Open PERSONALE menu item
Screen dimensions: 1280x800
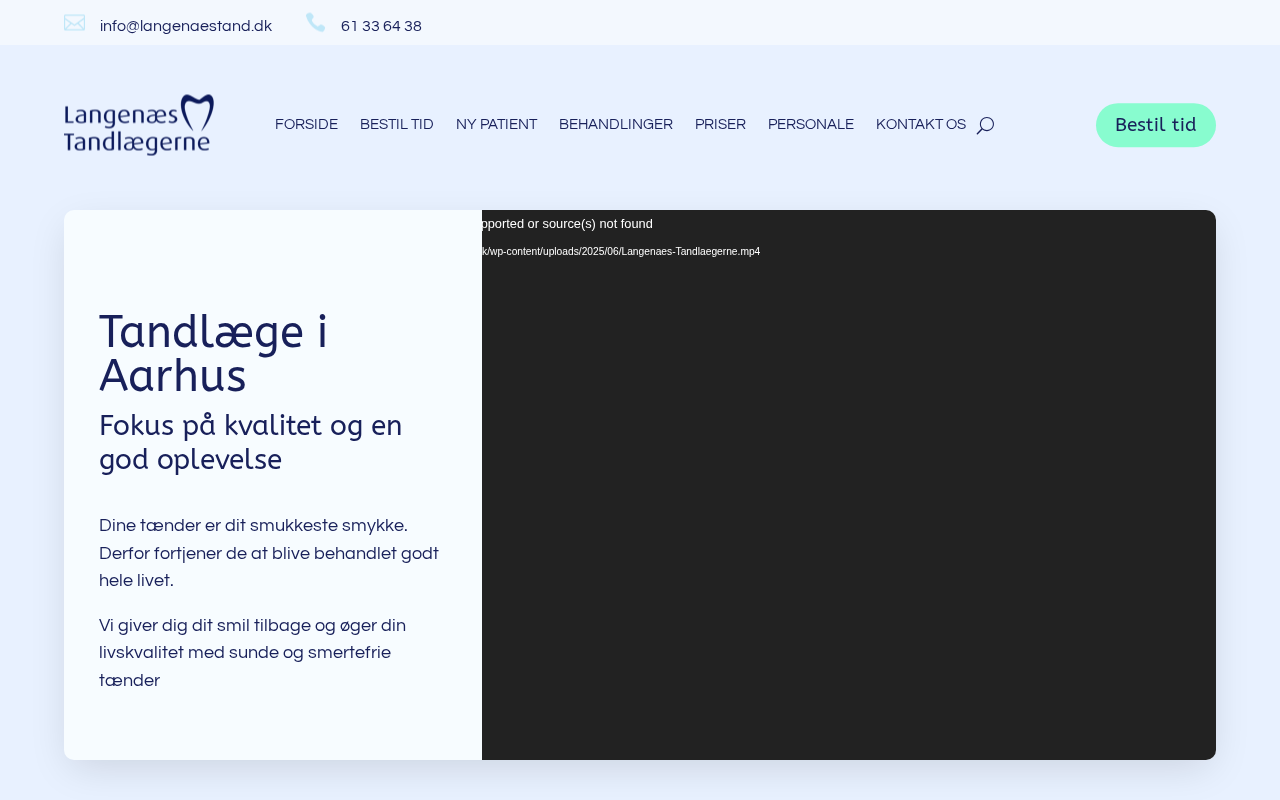point(811,125)
